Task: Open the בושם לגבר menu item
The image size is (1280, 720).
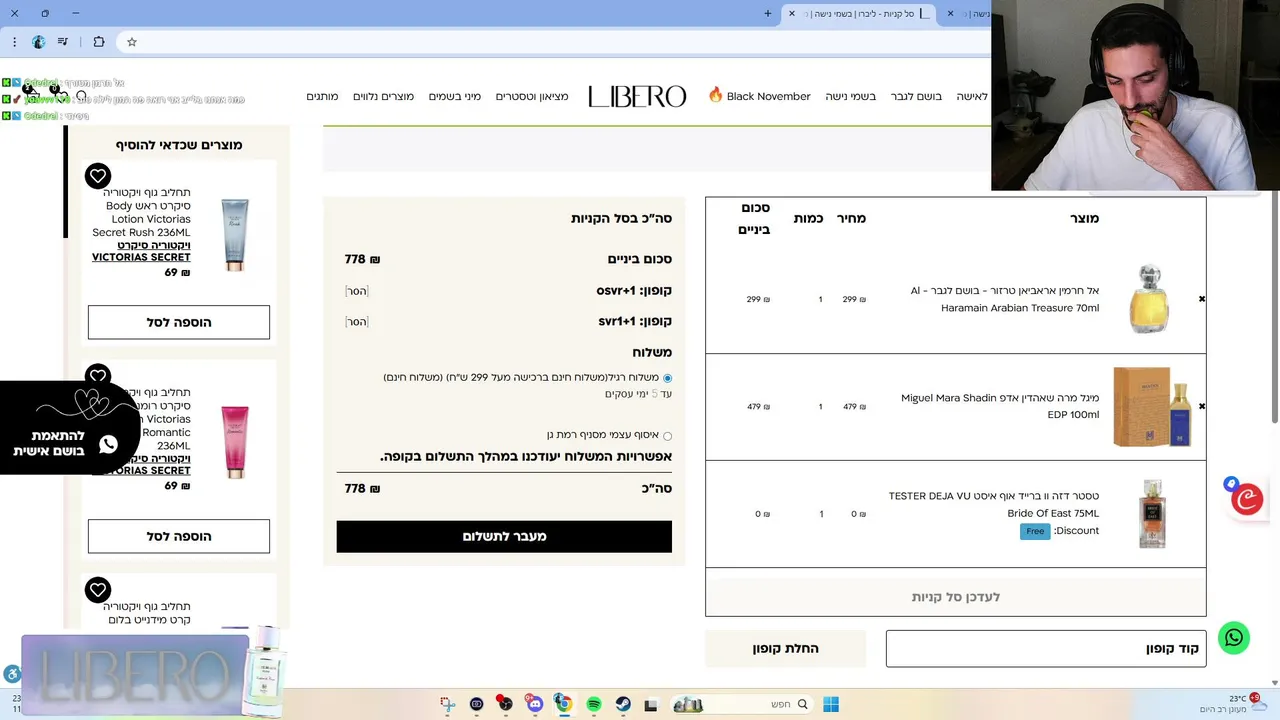Action: point(916,96)
